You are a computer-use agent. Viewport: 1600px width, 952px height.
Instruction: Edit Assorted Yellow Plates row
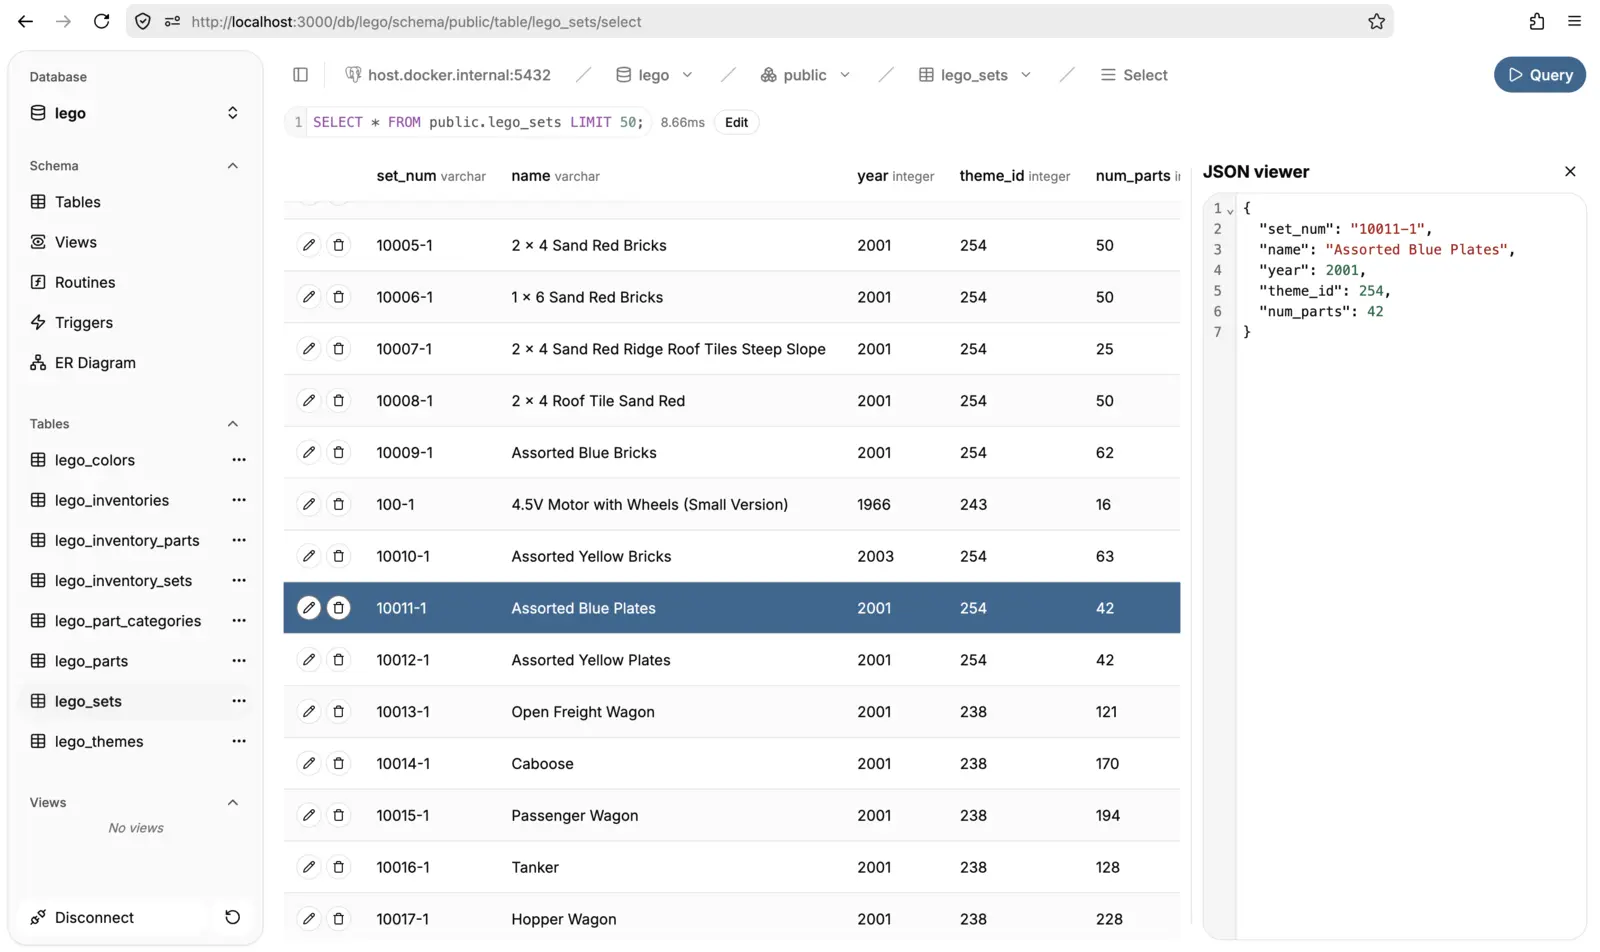[x=309, y=660]
